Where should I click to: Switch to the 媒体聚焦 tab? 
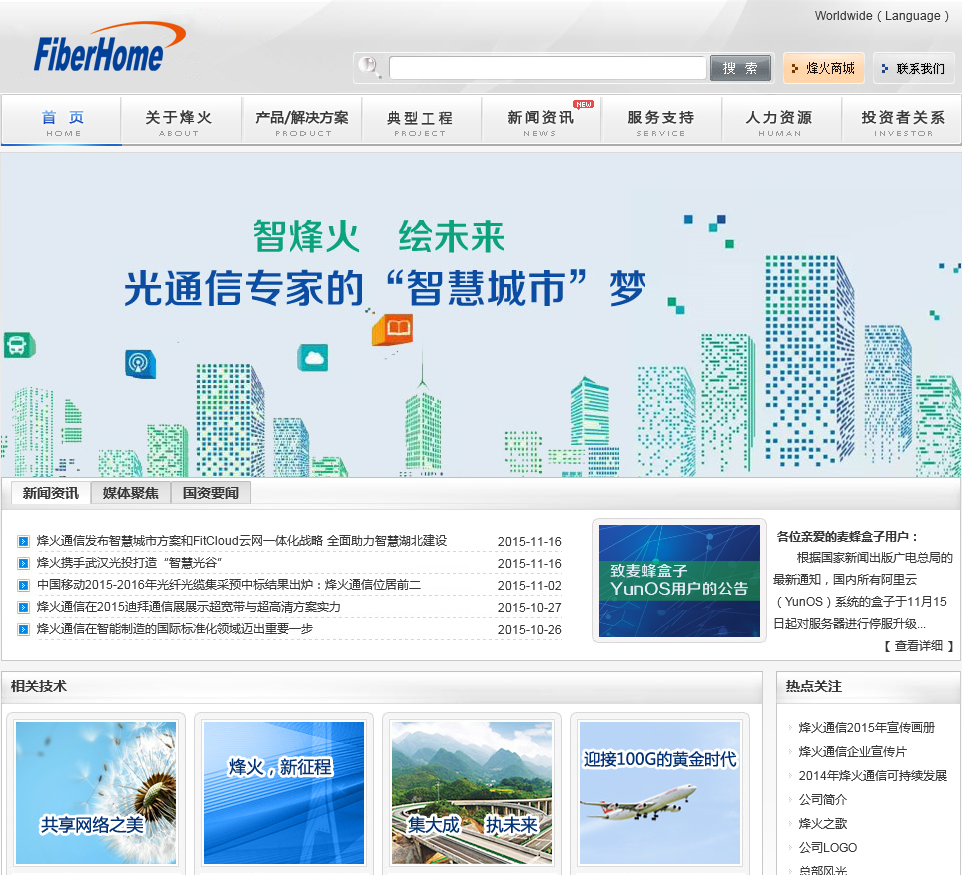[x=131, y=493]
